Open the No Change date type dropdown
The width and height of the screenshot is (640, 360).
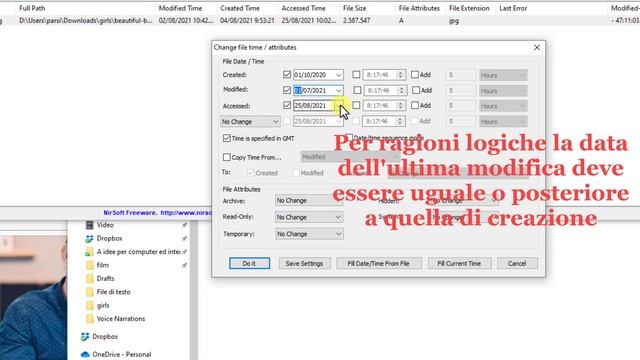(x=250, y=122)
